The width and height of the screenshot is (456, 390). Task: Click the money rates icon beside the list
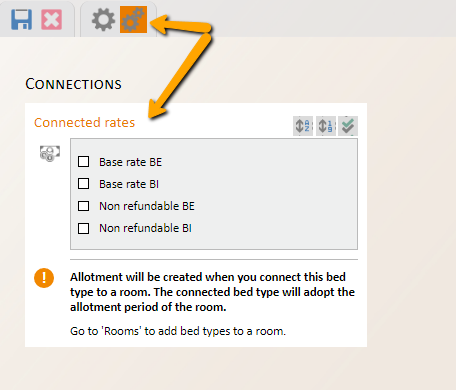[50, 154]
